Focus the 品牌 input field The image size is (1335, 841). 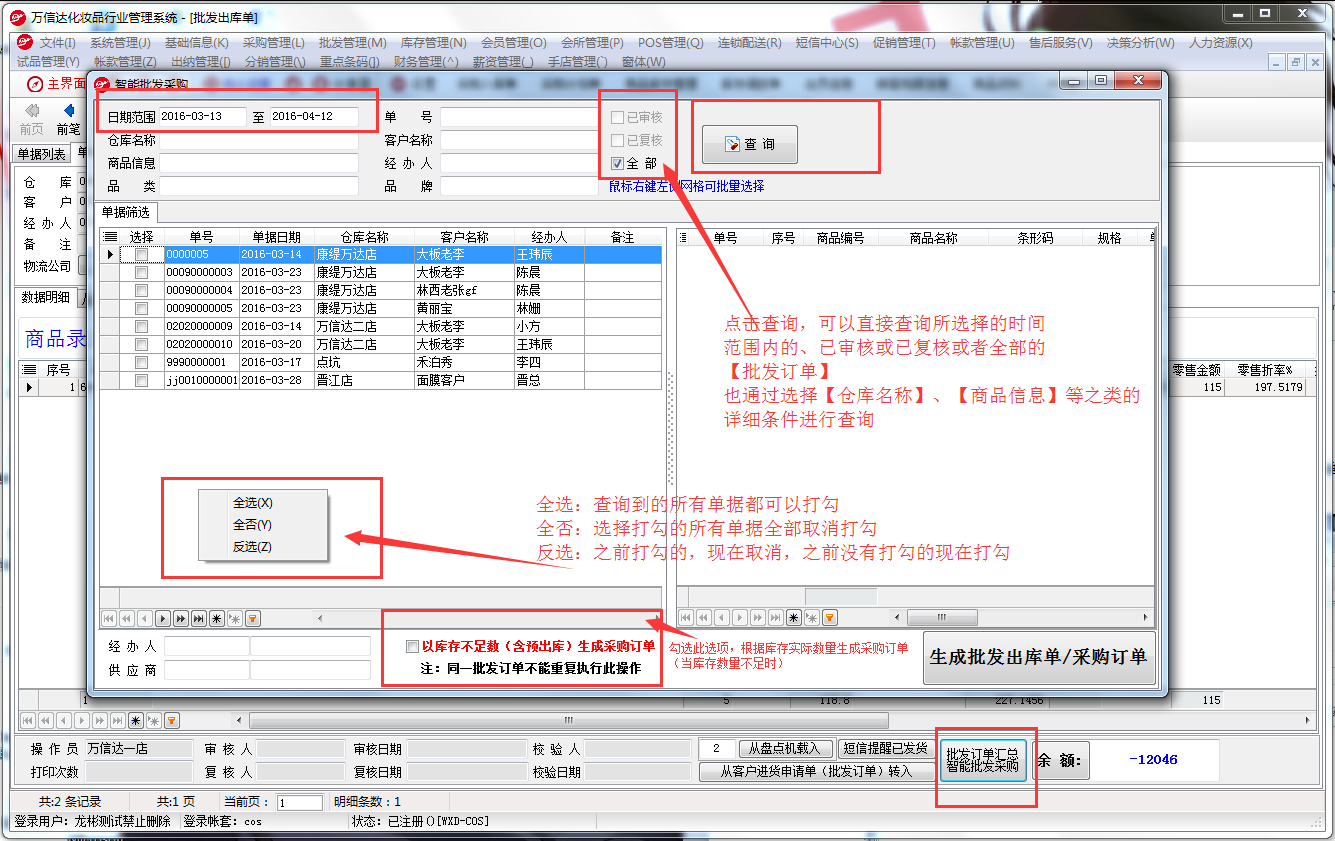518,186
